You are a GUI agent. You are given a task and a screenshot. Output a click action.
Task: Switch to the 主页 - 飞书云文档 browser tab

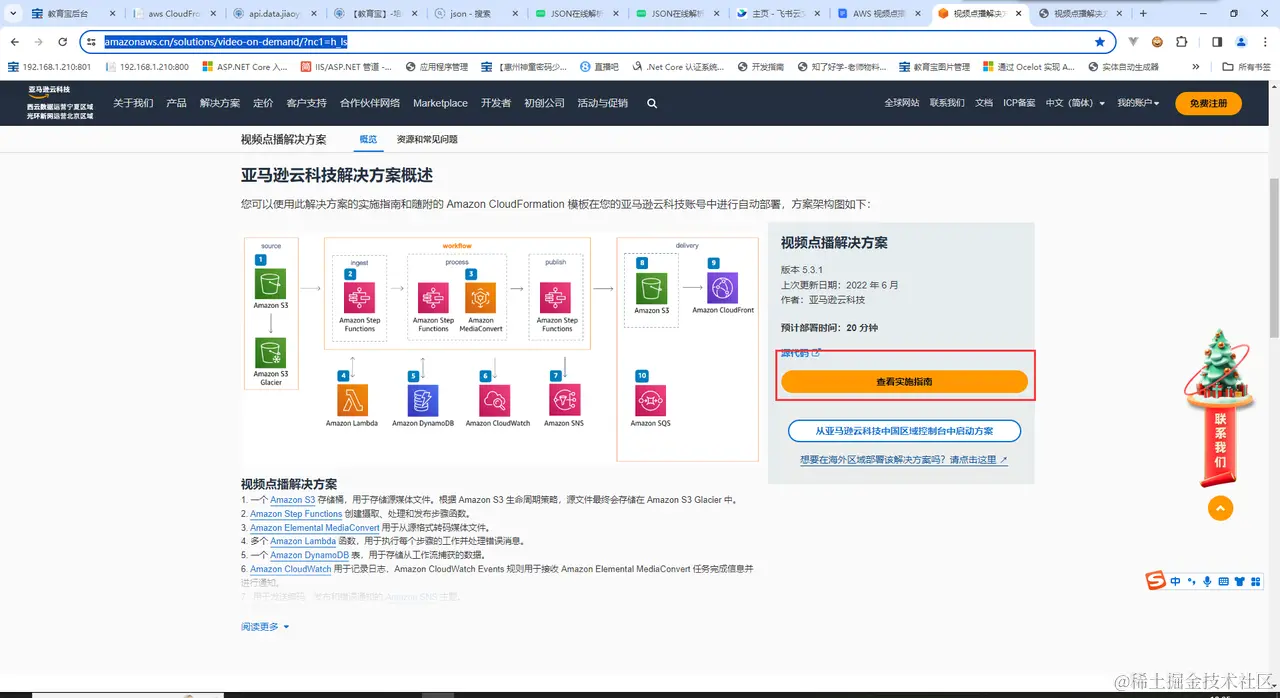click(776, 14)
